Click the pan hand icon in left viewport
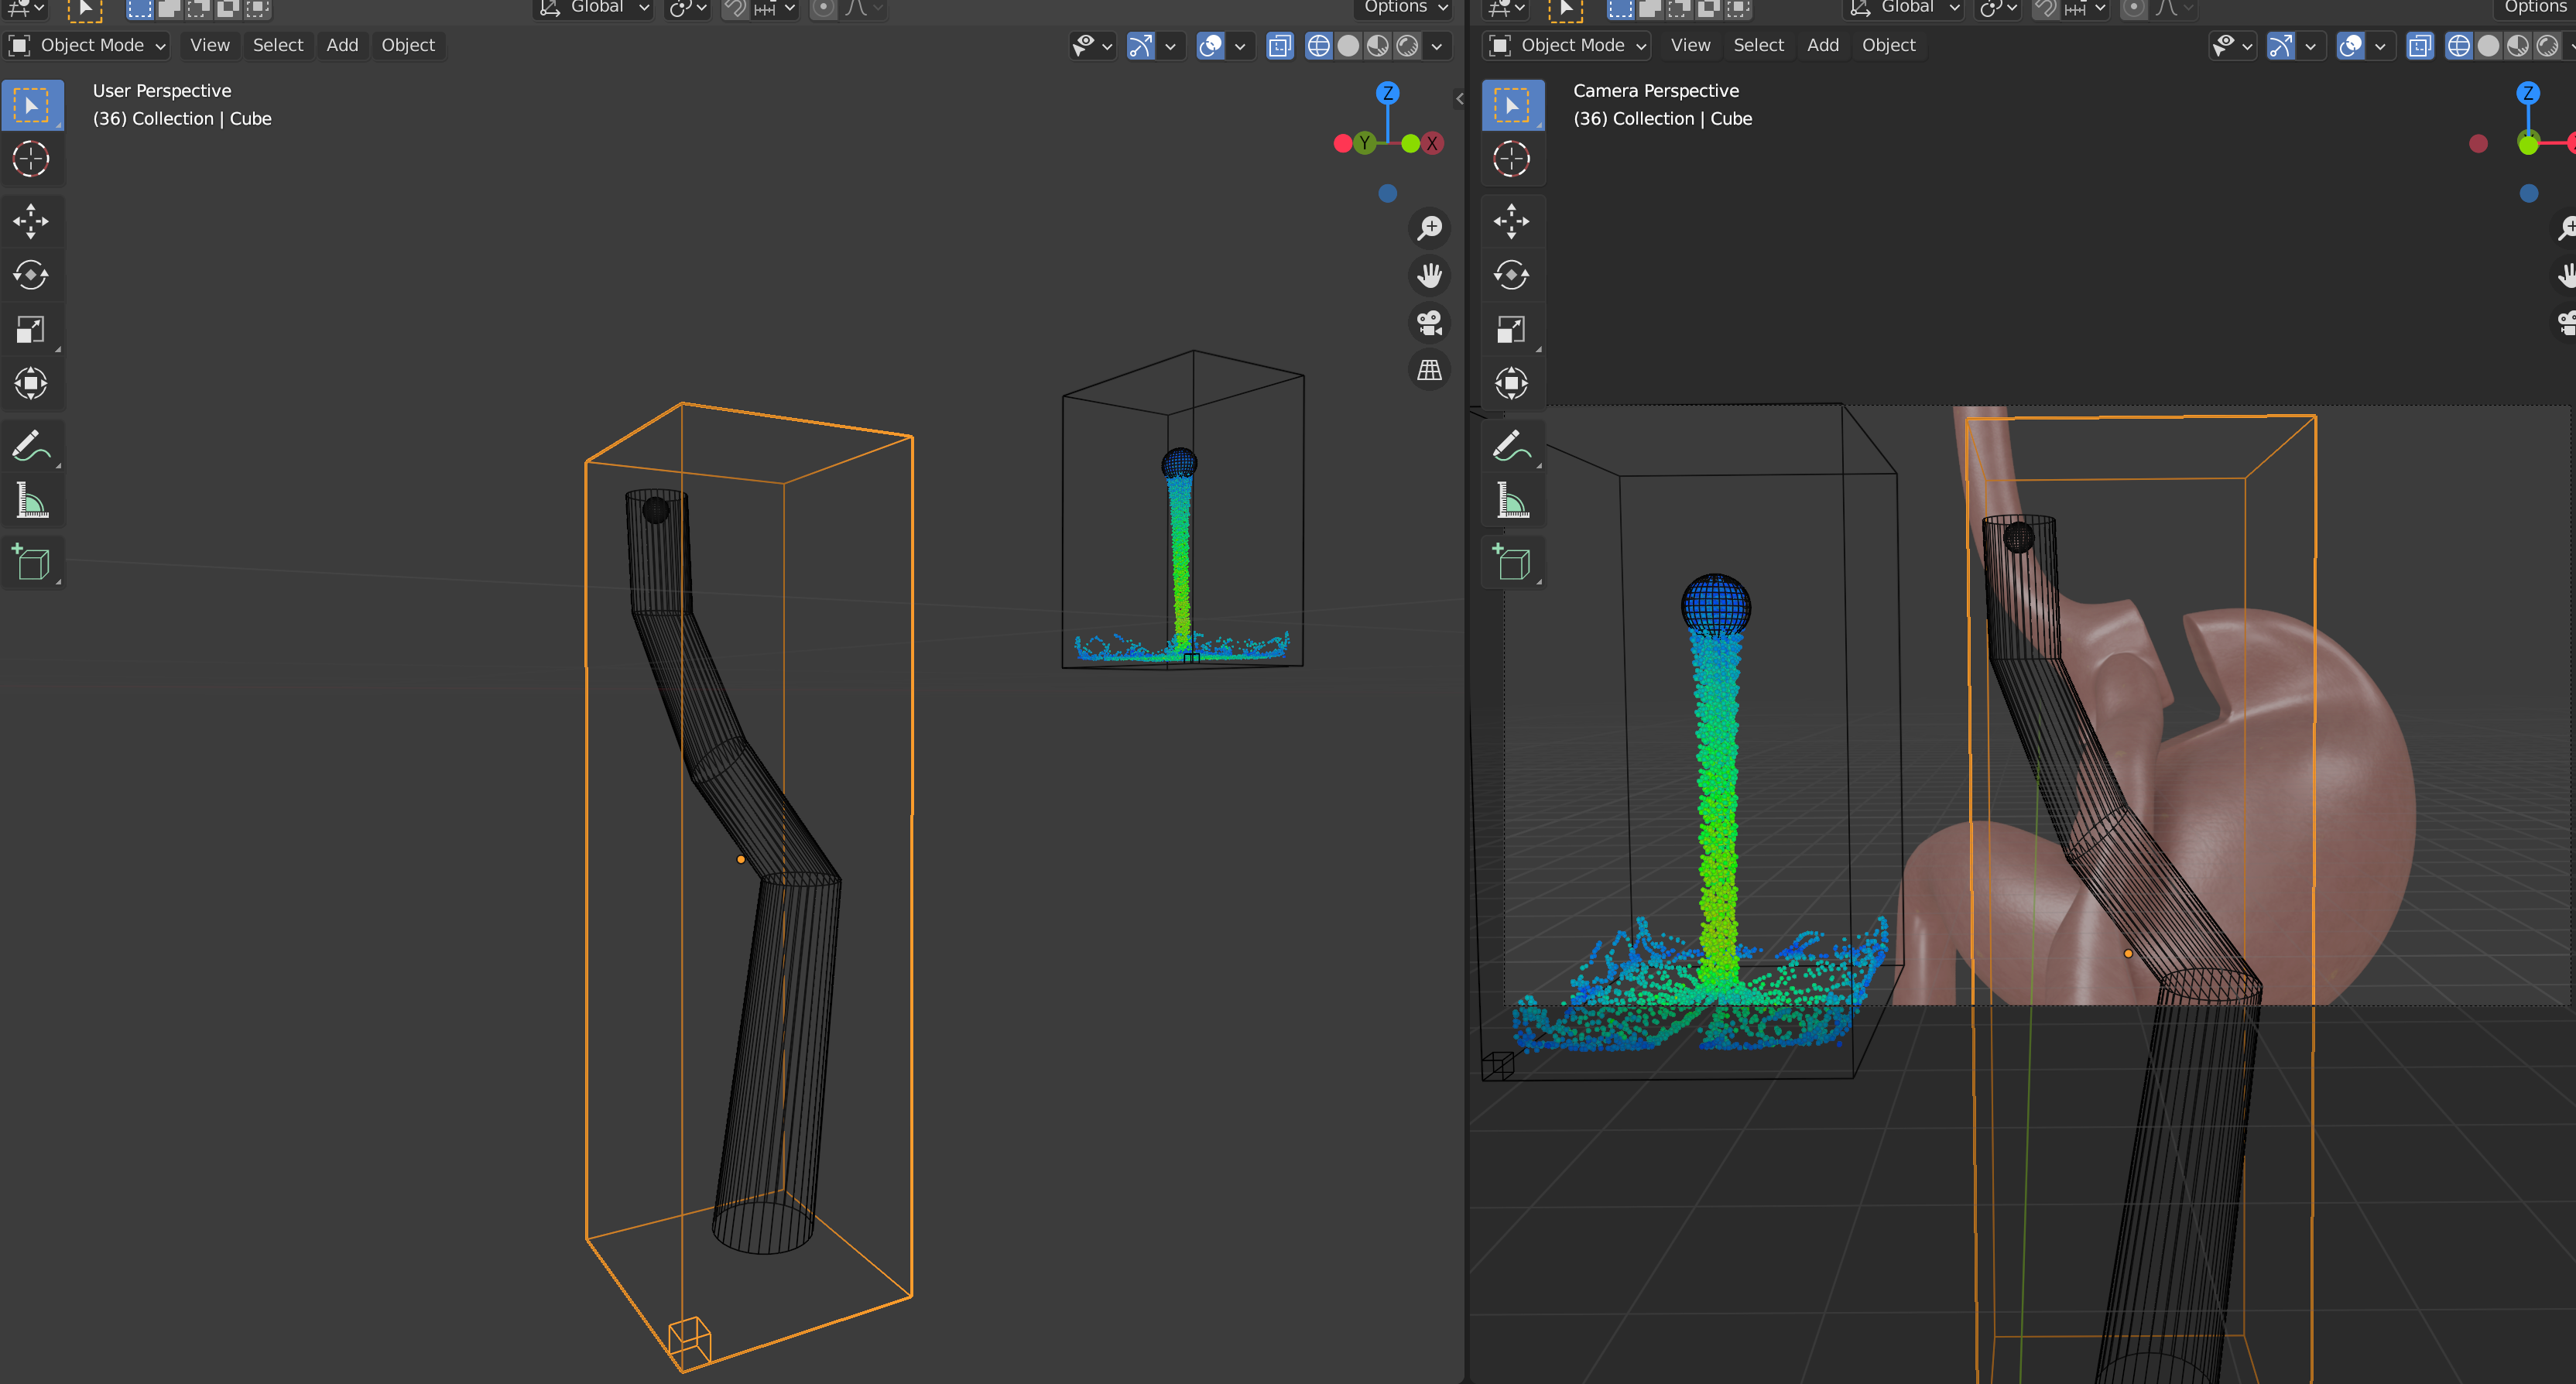This screenshot has width=2576, height=1384. click(x=1430, y=275)
